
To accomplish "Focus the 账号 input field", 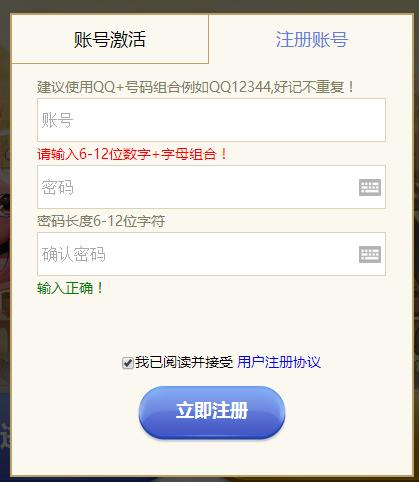I will [211, 120].
